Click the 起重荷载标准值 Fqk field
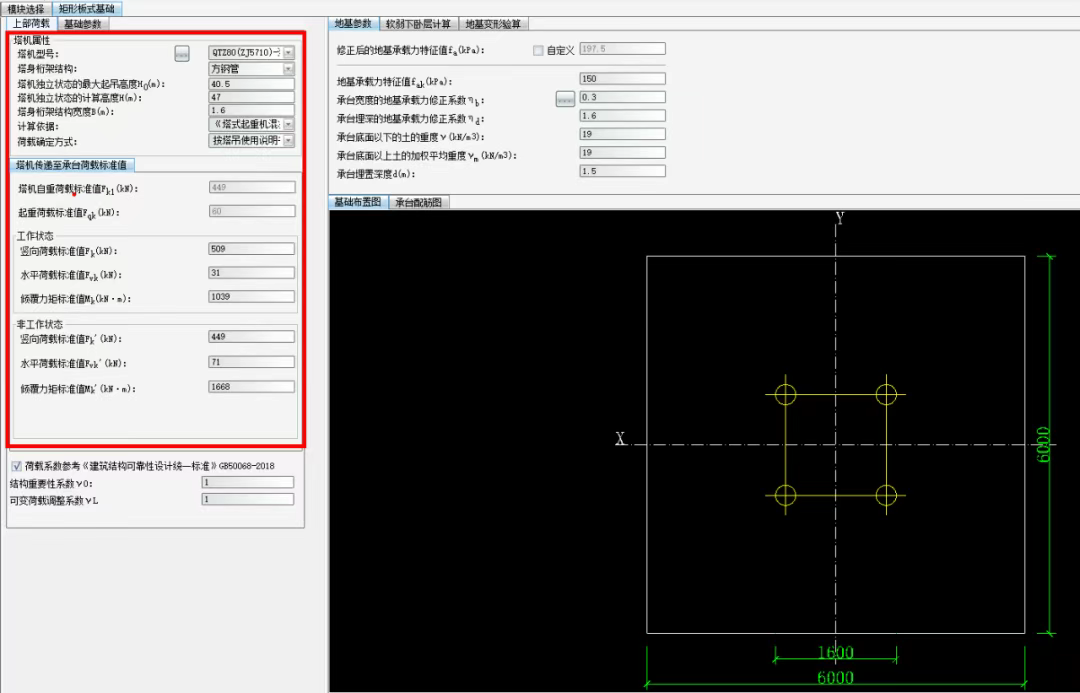1080x693 pixels. coord(252,211)
